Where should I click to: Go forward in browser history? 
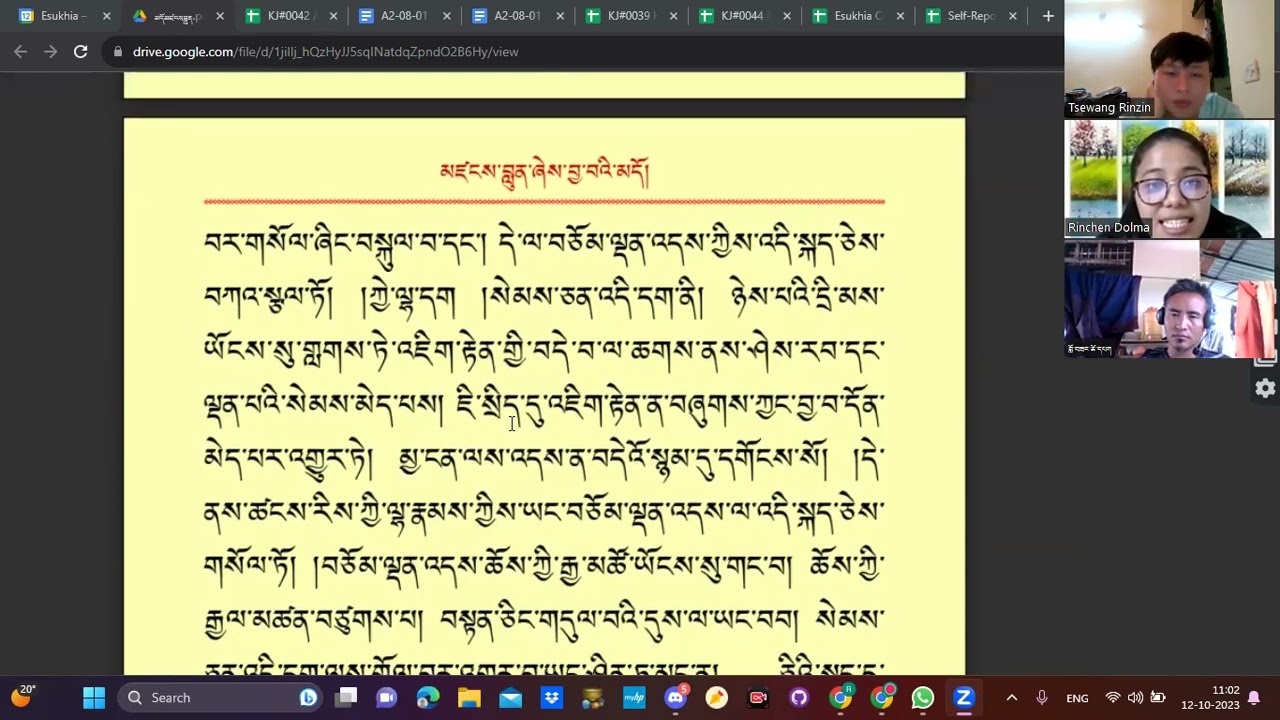pos(50,51)
